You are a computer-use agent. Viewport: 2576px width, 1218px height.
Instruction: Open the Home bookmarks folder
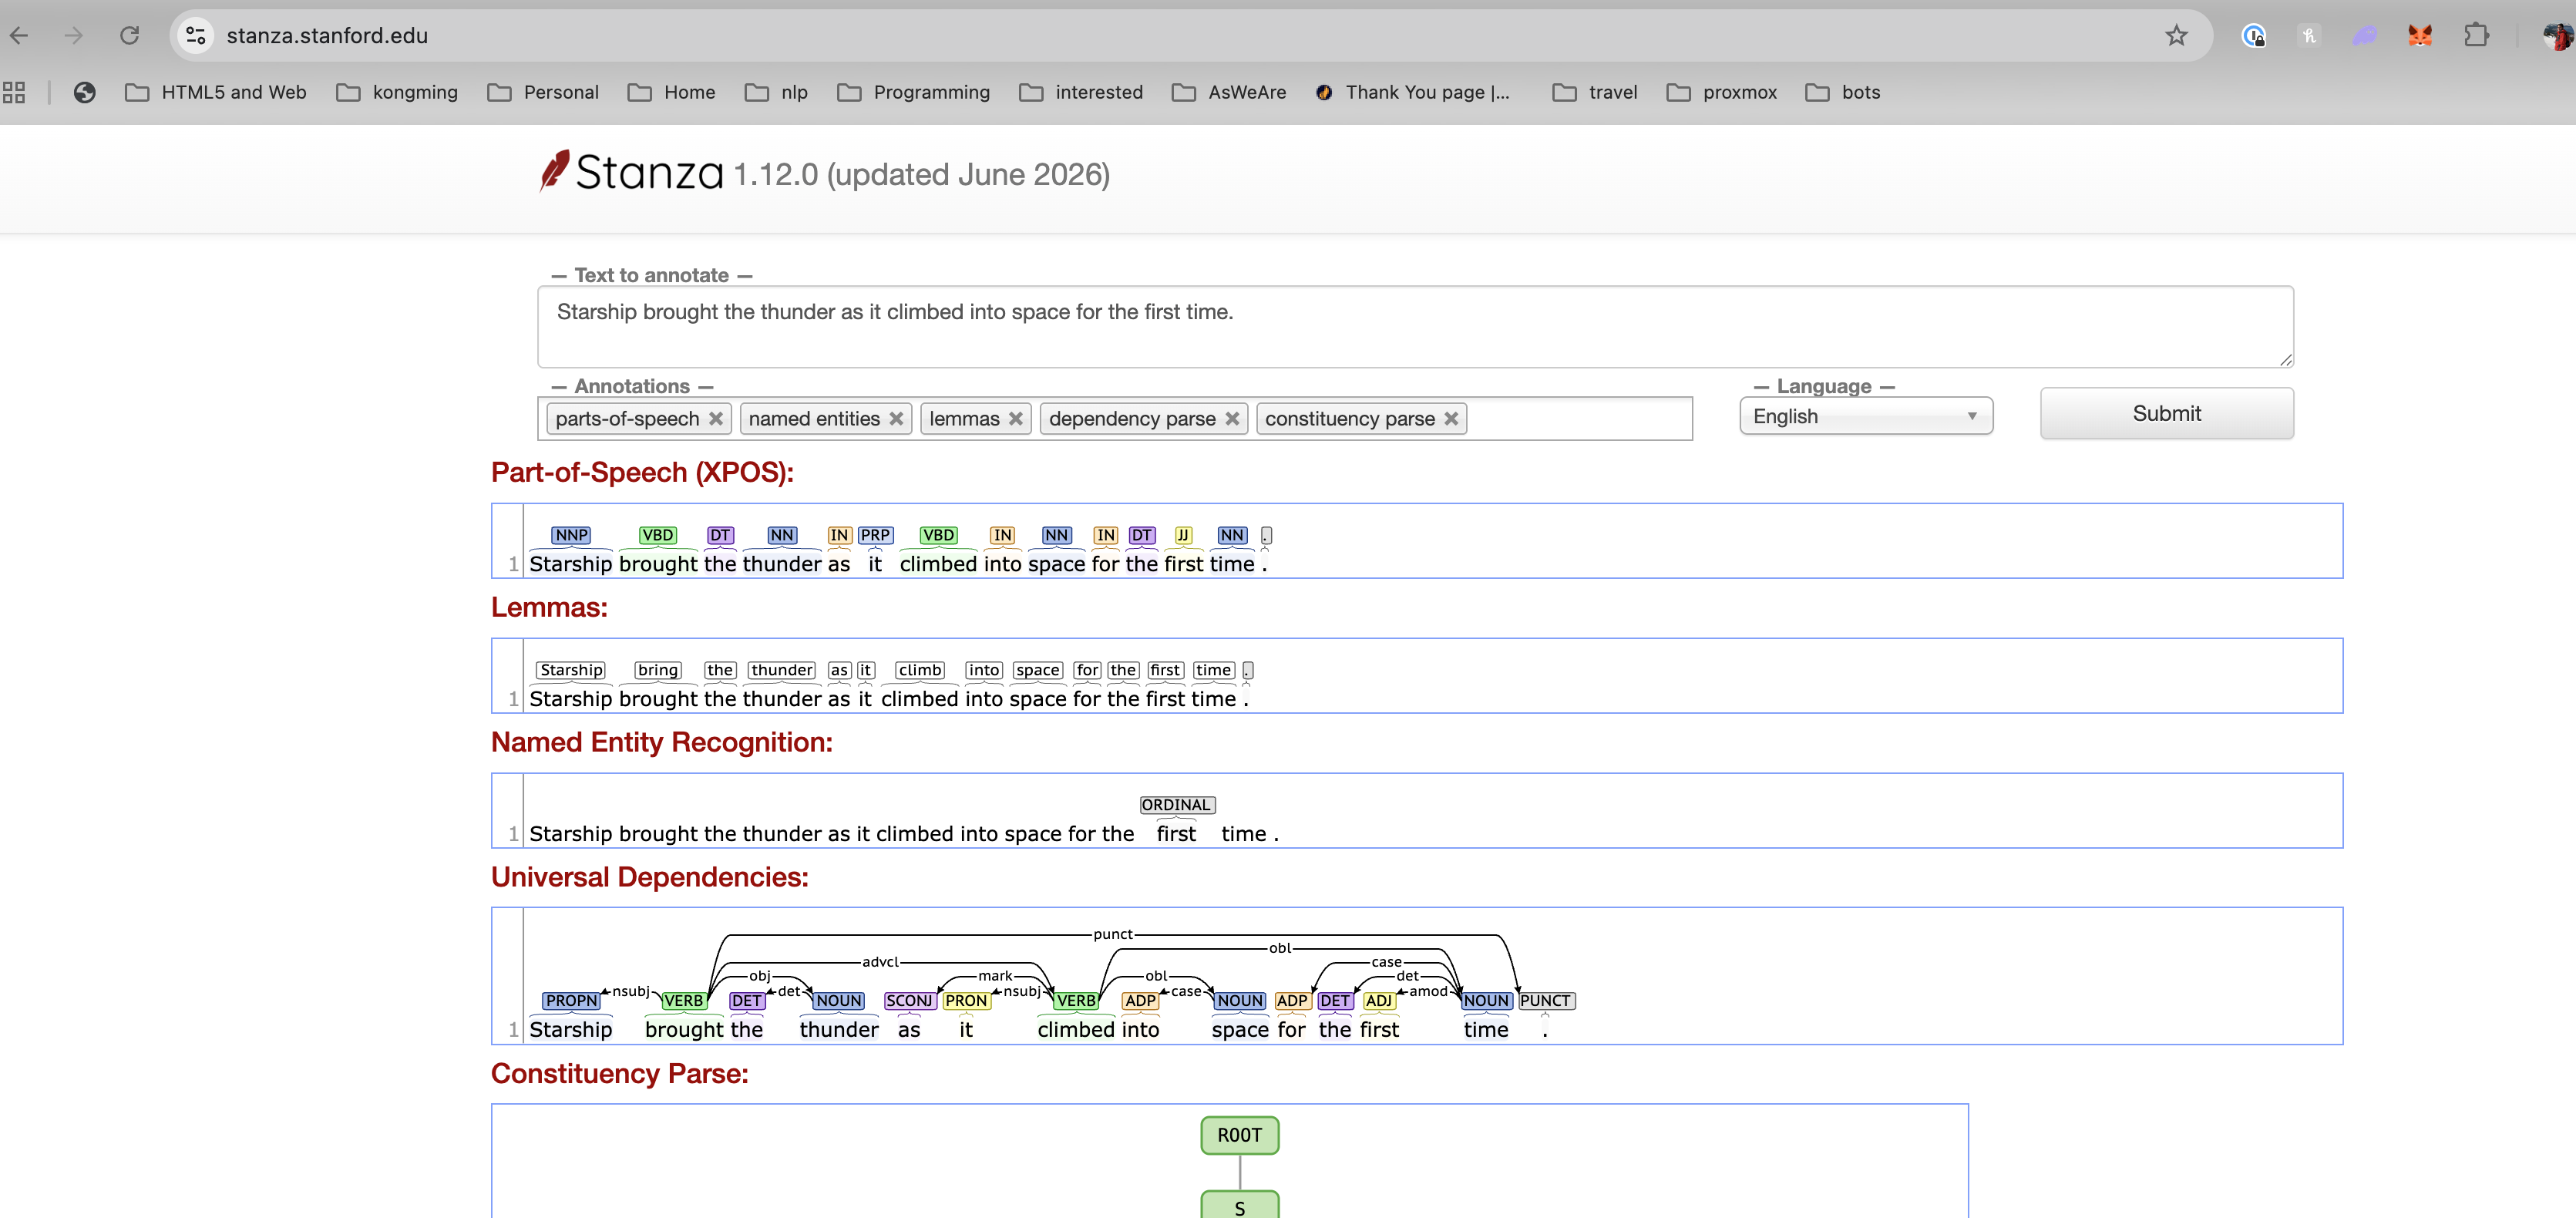click(x=672, y=92)
